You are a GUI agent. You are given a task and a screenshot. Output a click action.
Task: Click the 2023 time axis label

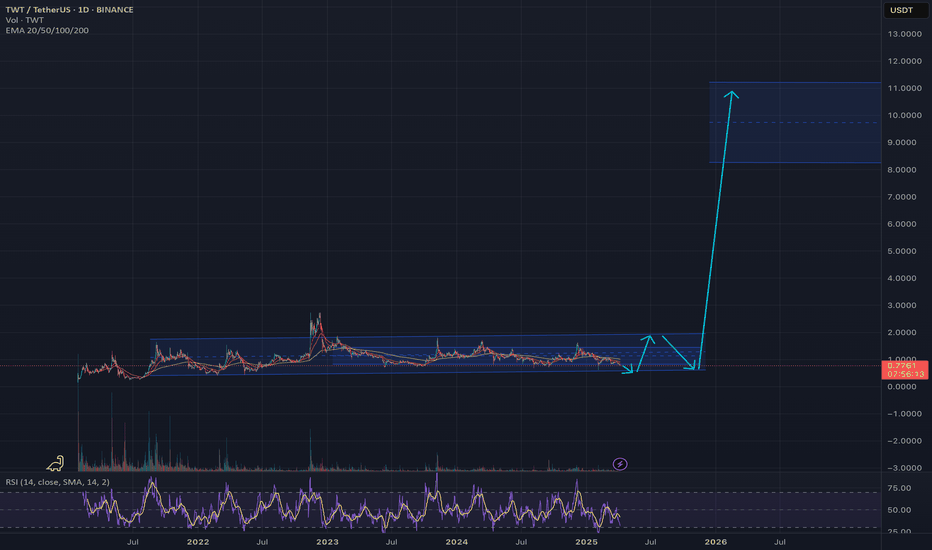click(x=328, y=542)
